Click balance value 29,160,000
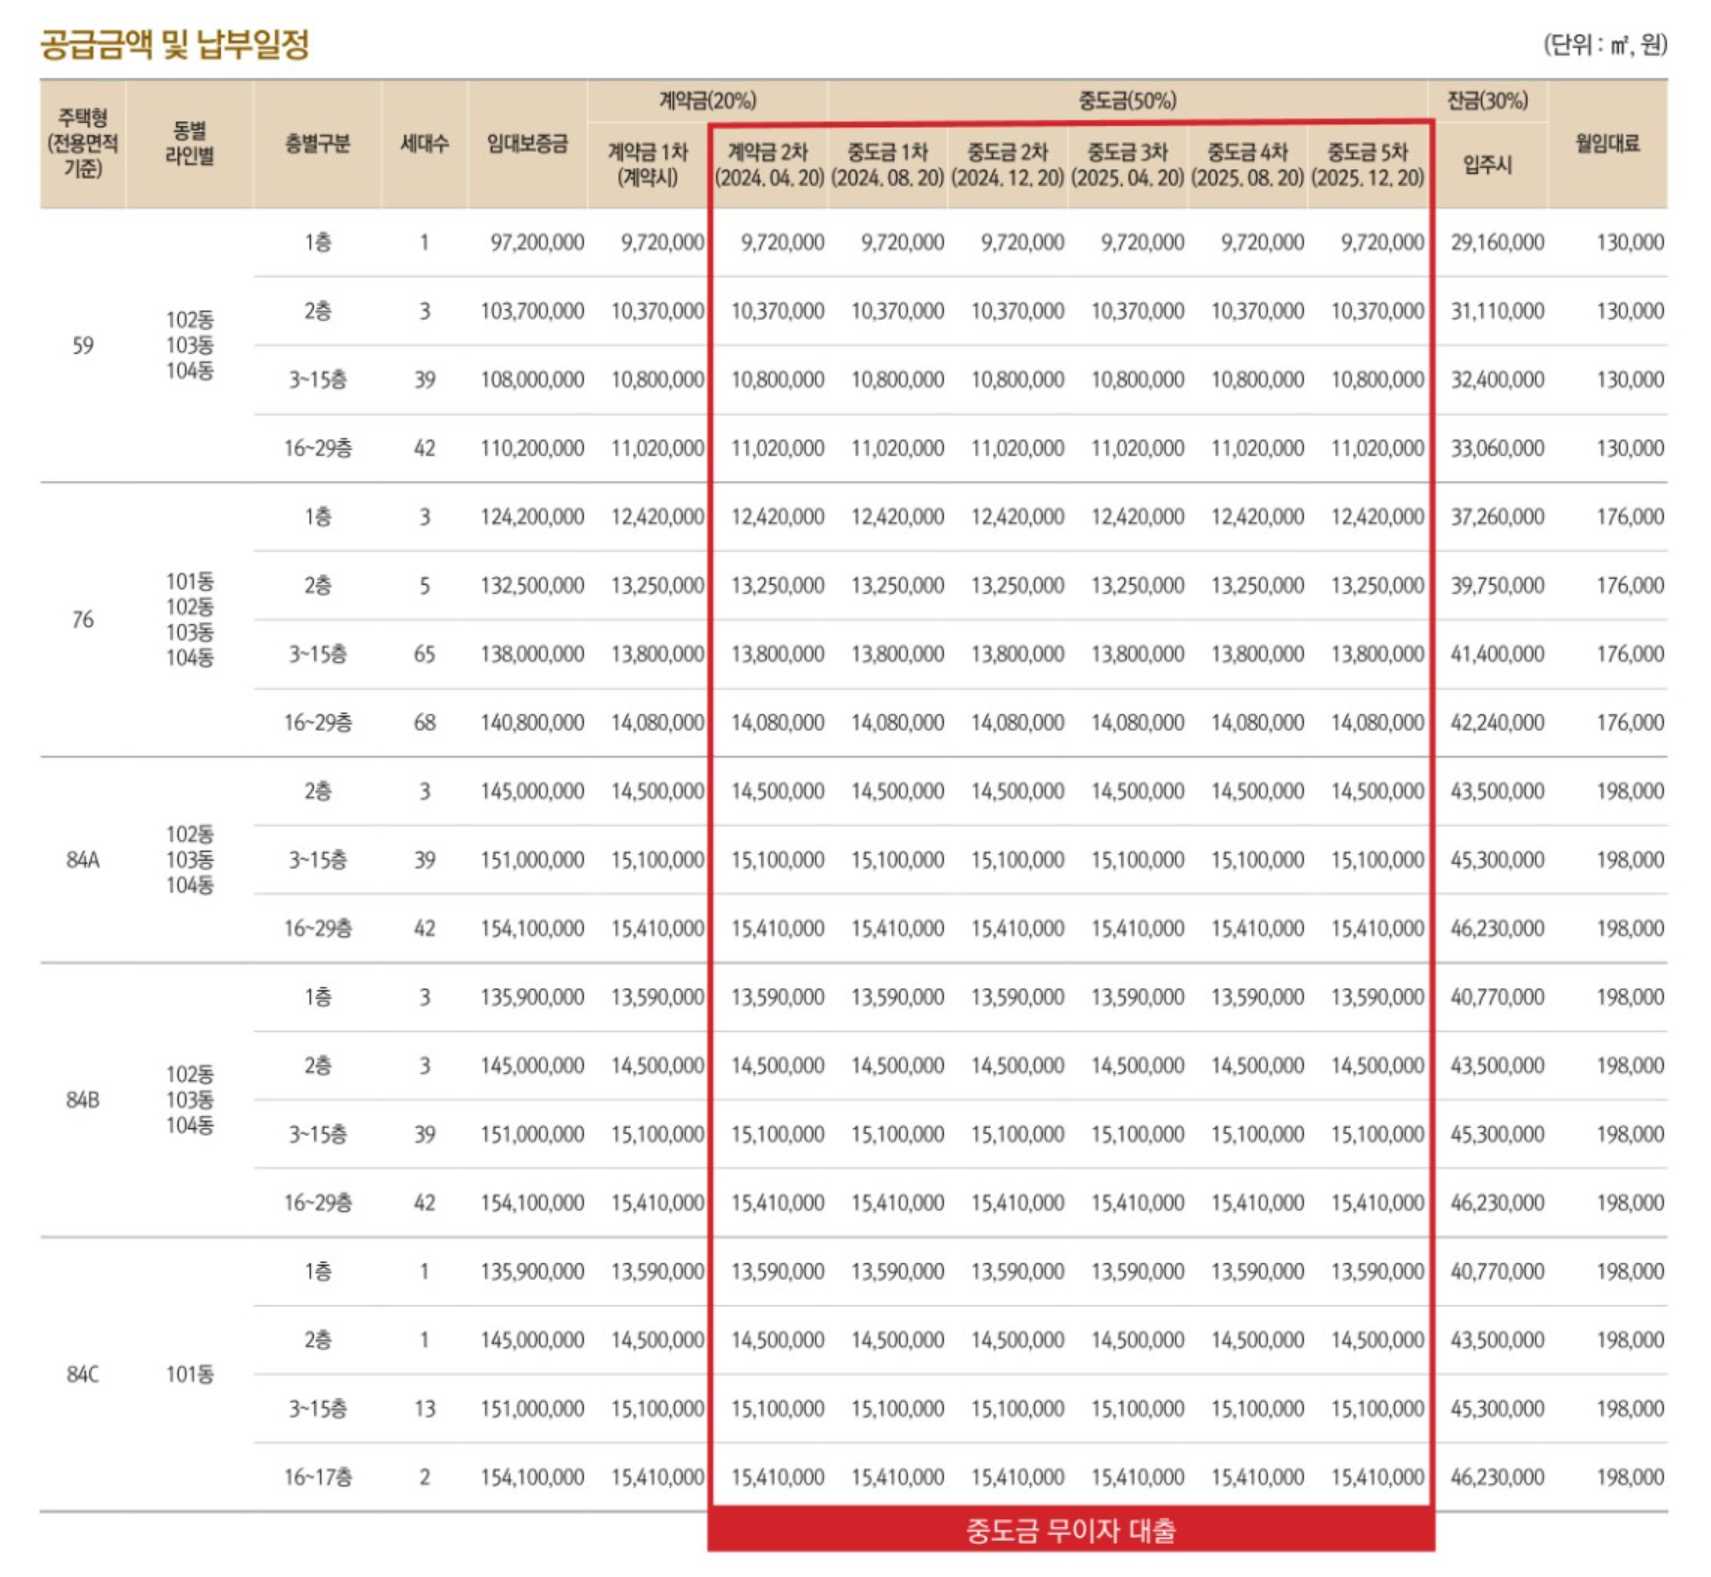This screenshot has width=1711, height=1577. (1497, 243)
